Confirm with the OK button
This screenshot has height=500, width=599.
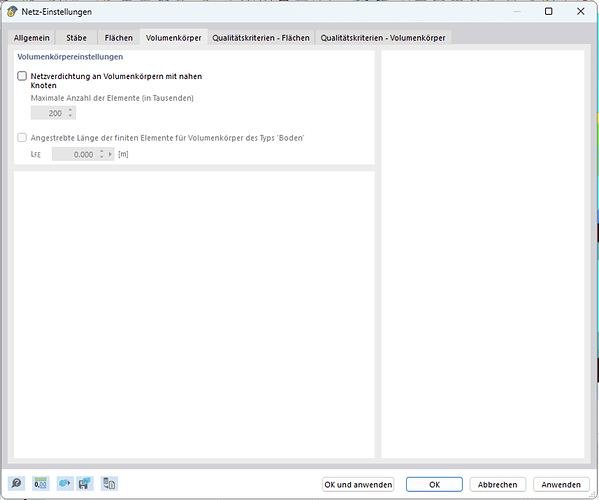(x=434, y=484)
